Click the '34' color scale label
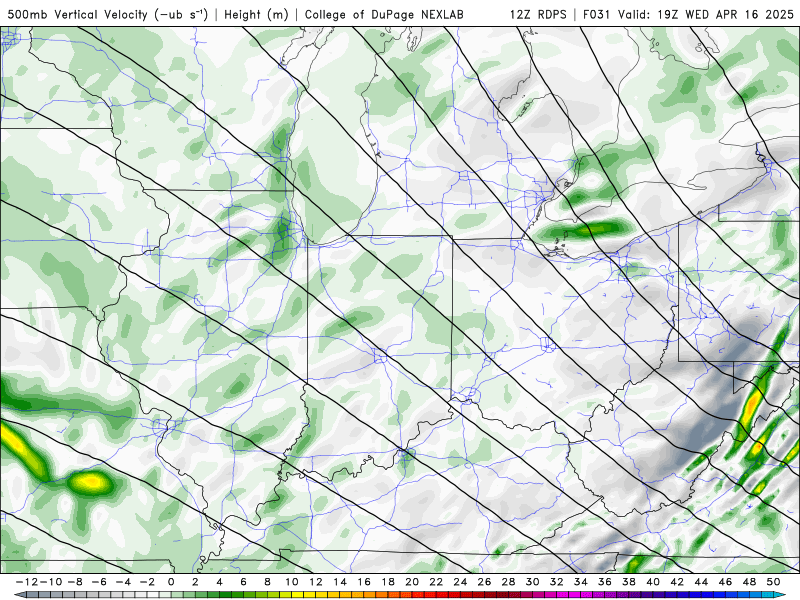The image size is (800, 600). (581, 582)
